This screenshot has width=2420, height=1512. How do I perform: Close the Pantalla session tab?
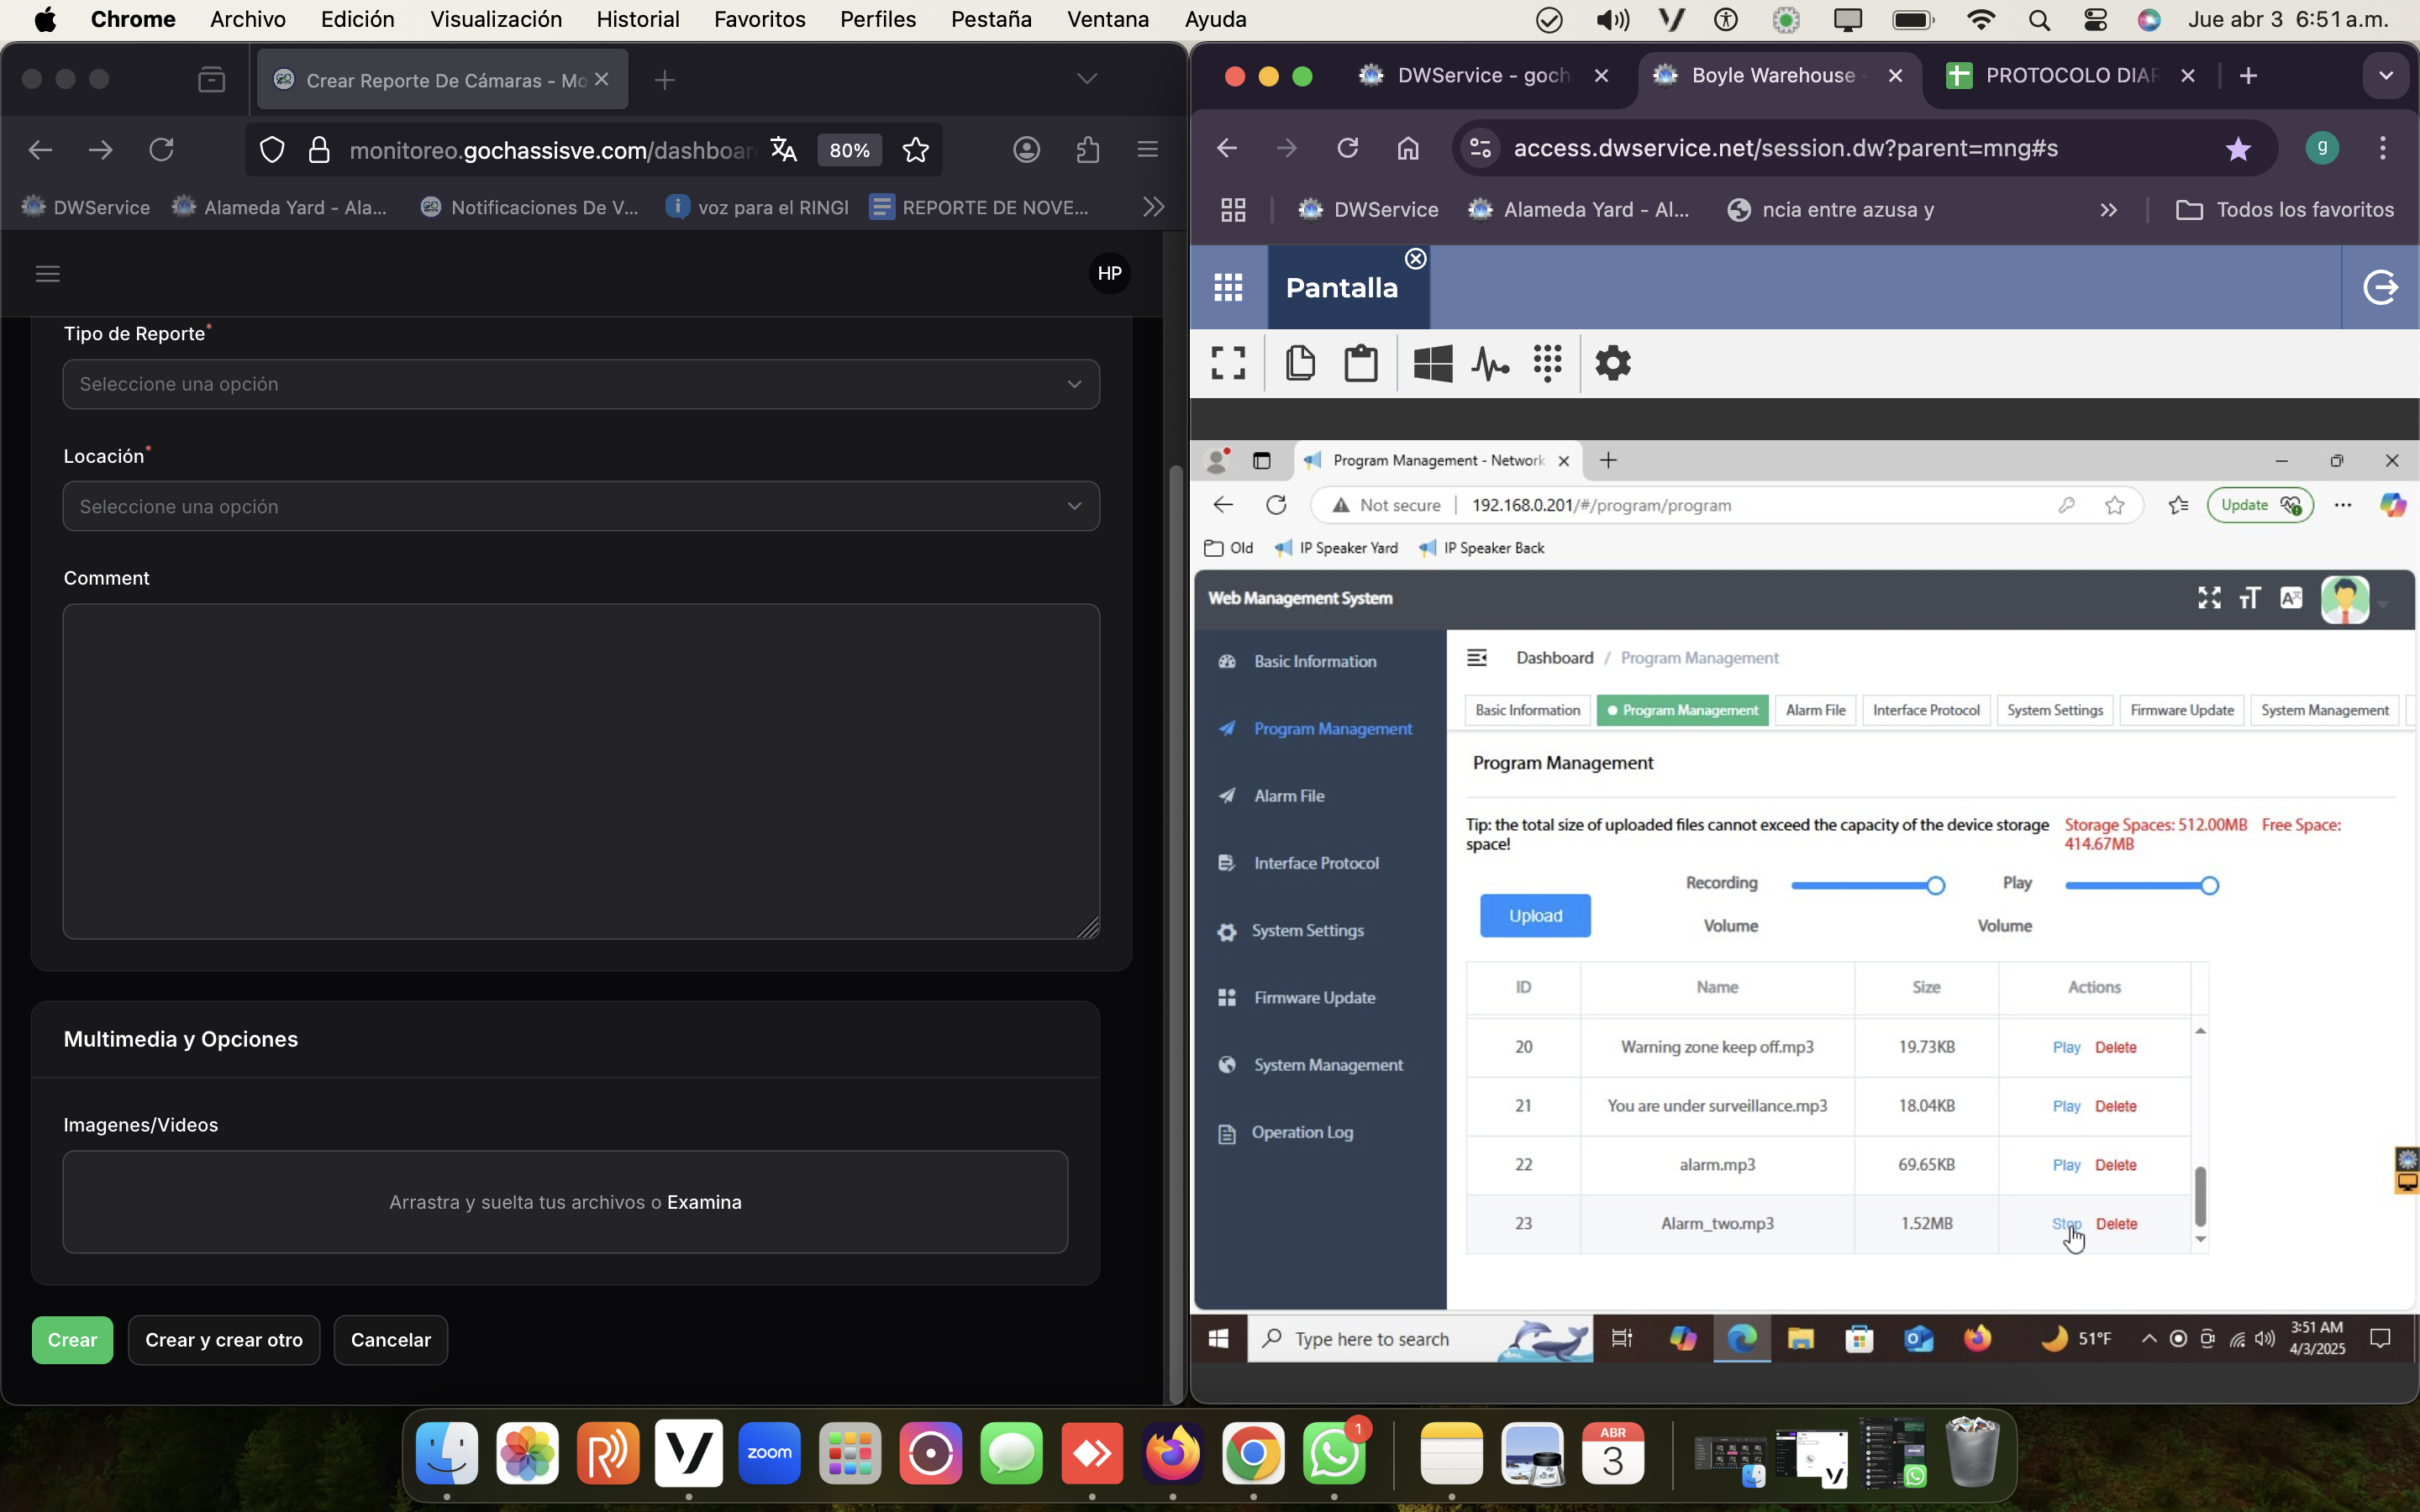[1415, 259]
